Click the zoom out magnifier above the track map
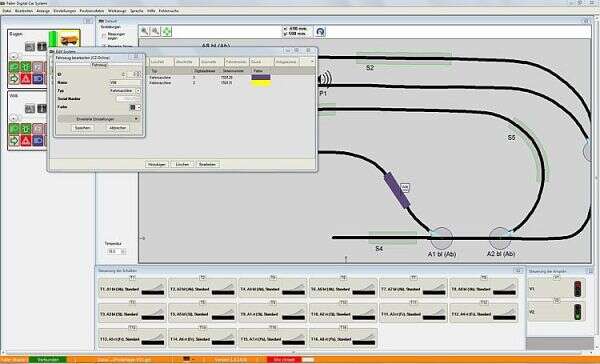 coord(155,32)
